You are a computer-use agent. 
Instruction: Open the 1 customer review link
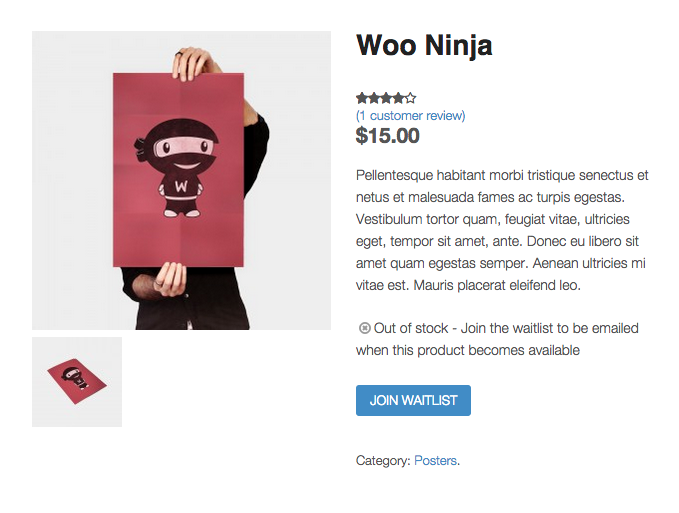[410, 116]
